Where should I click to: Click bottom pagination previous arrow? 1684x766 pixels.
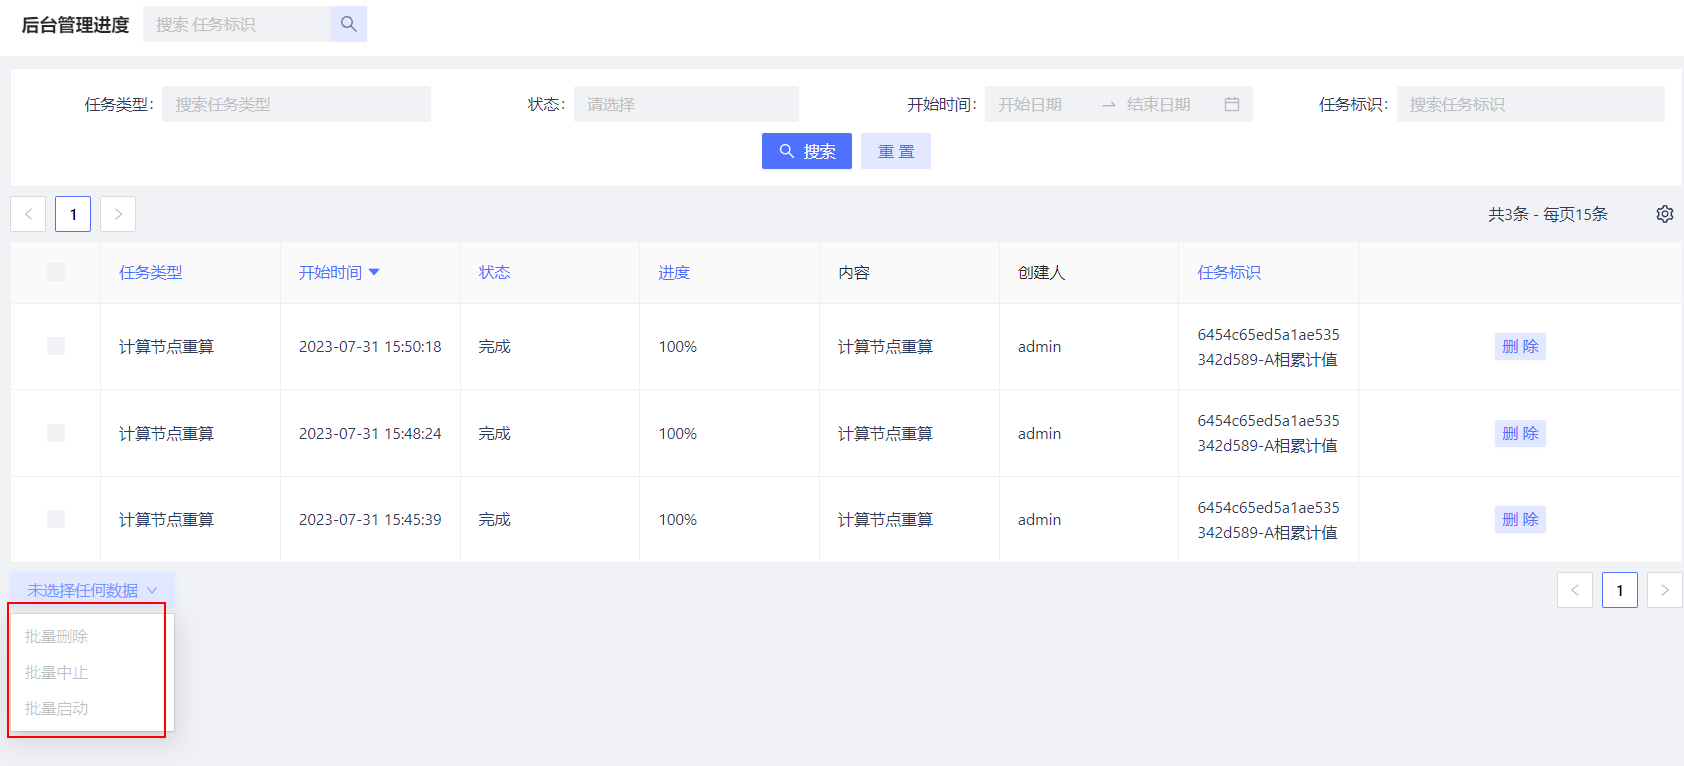coord(1575,590)
